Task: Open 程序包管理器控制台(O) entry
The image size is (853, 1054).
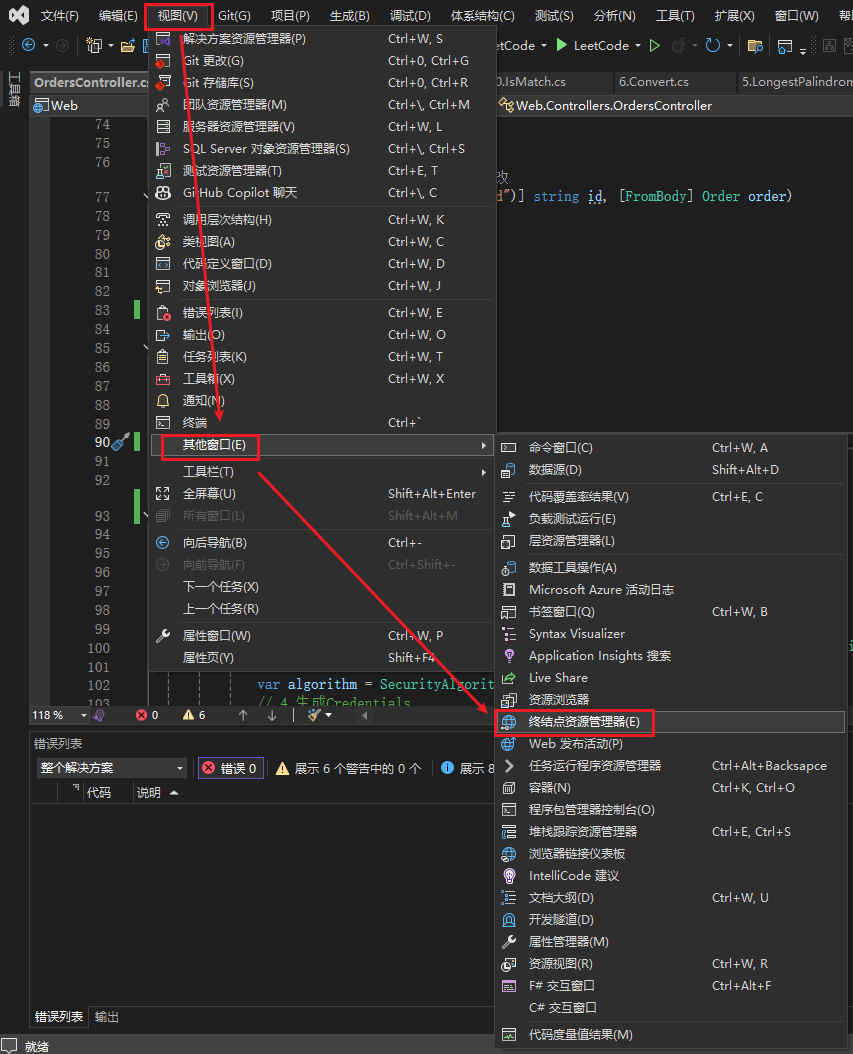Action: click(x=670, y=810)
